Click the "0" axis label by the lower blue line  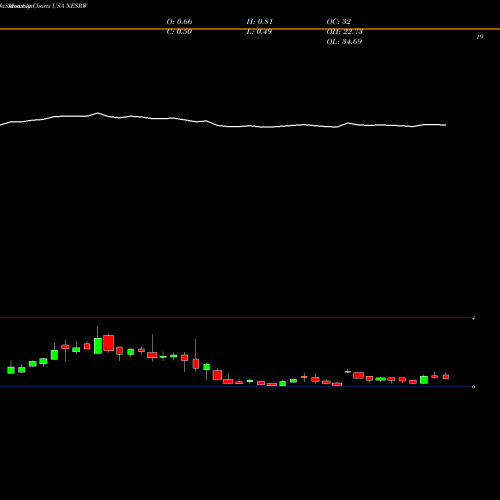[x=473, y=387]
